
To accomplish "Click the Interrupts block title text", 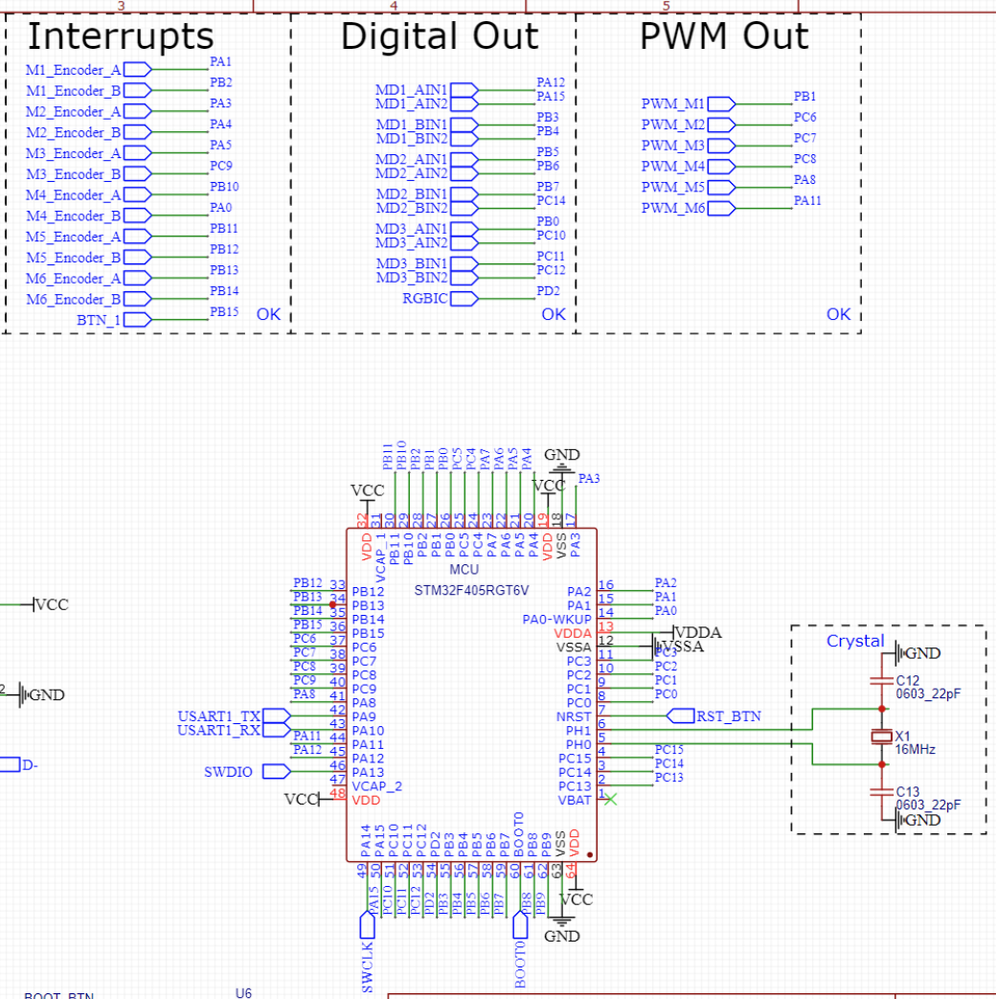I will tap(120, 36).
